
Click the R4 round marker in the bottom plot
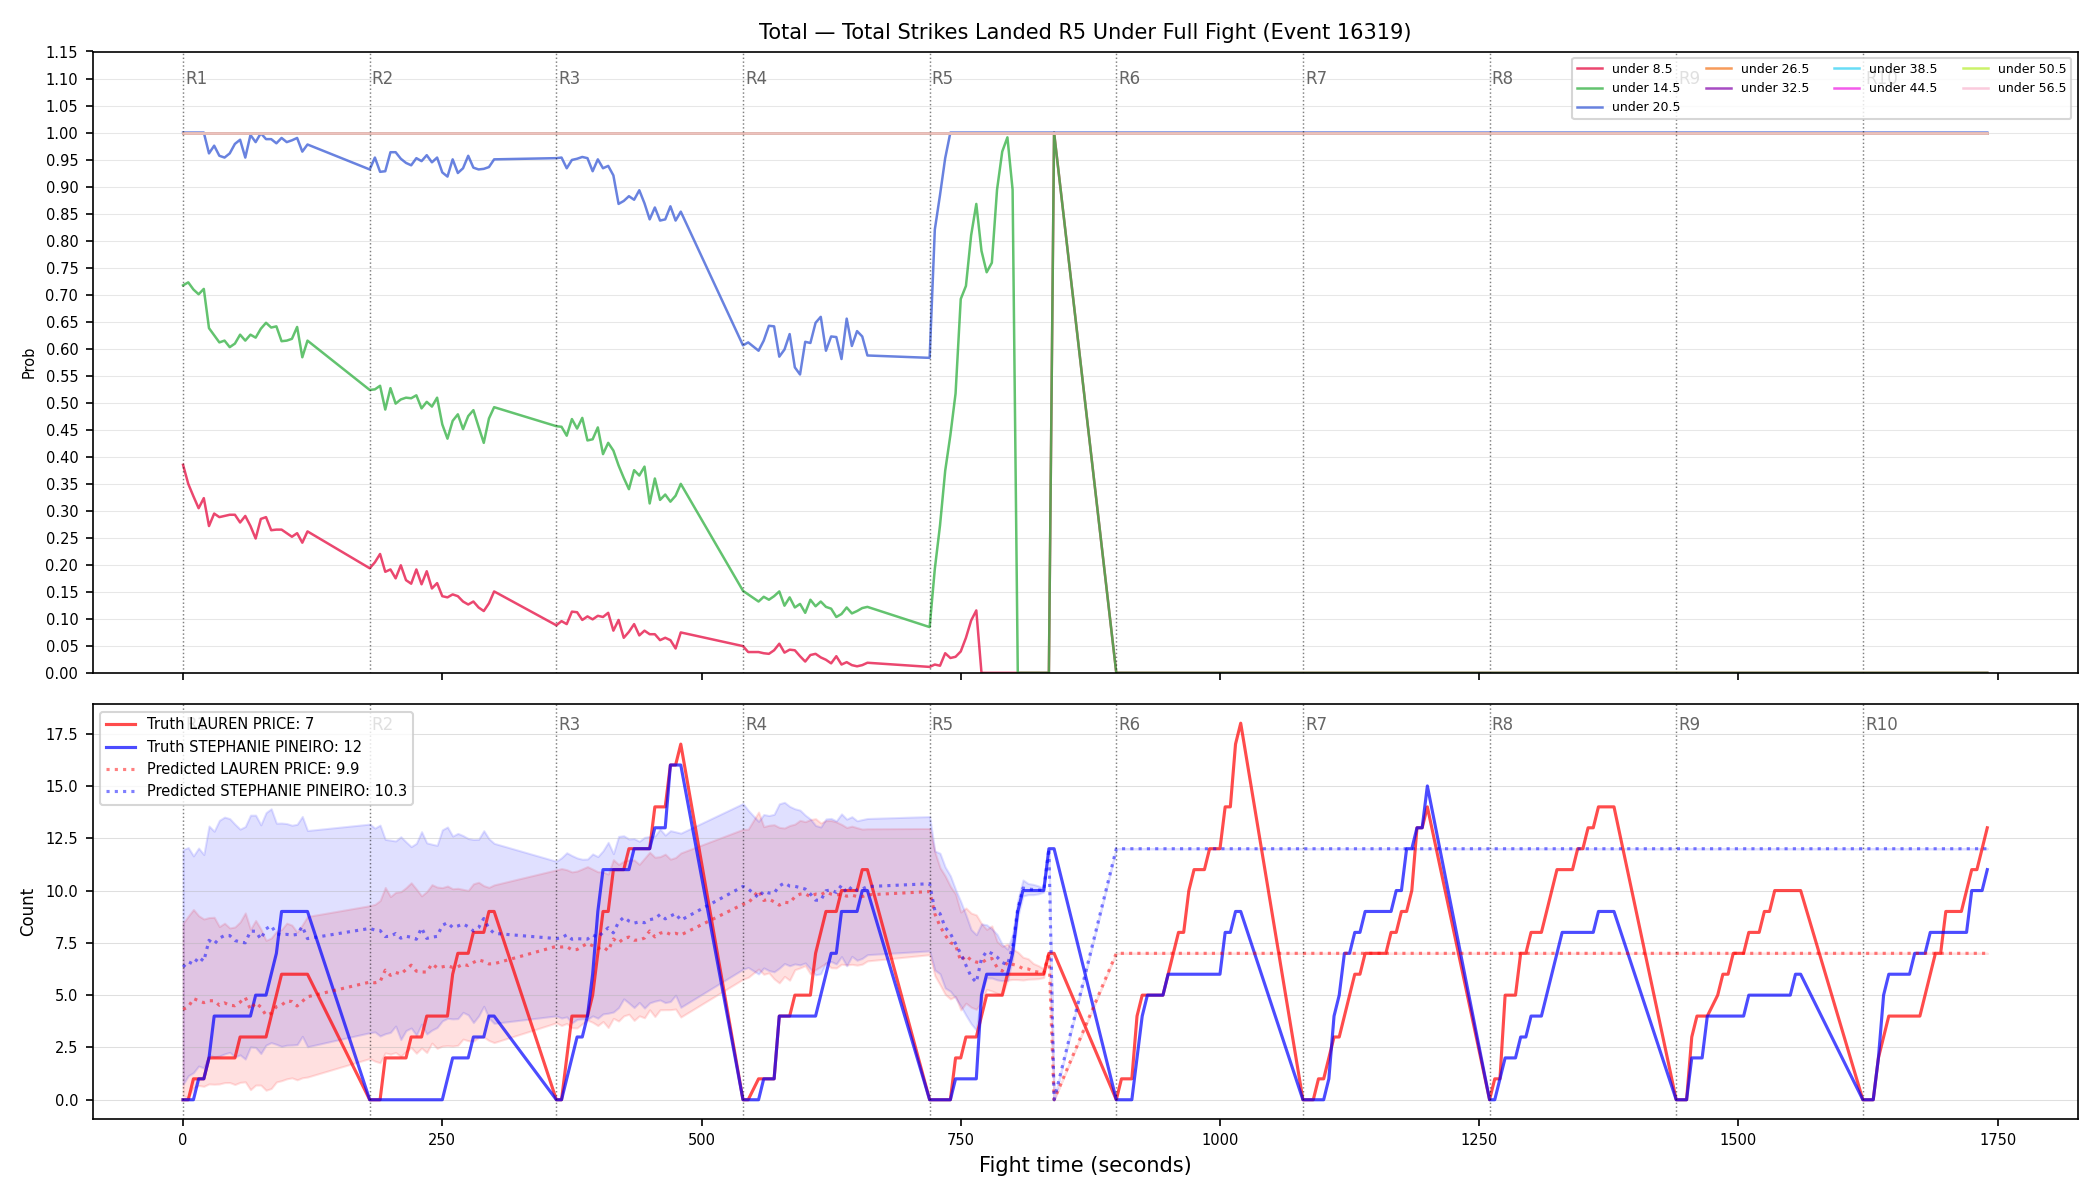[x=756, y=724]
